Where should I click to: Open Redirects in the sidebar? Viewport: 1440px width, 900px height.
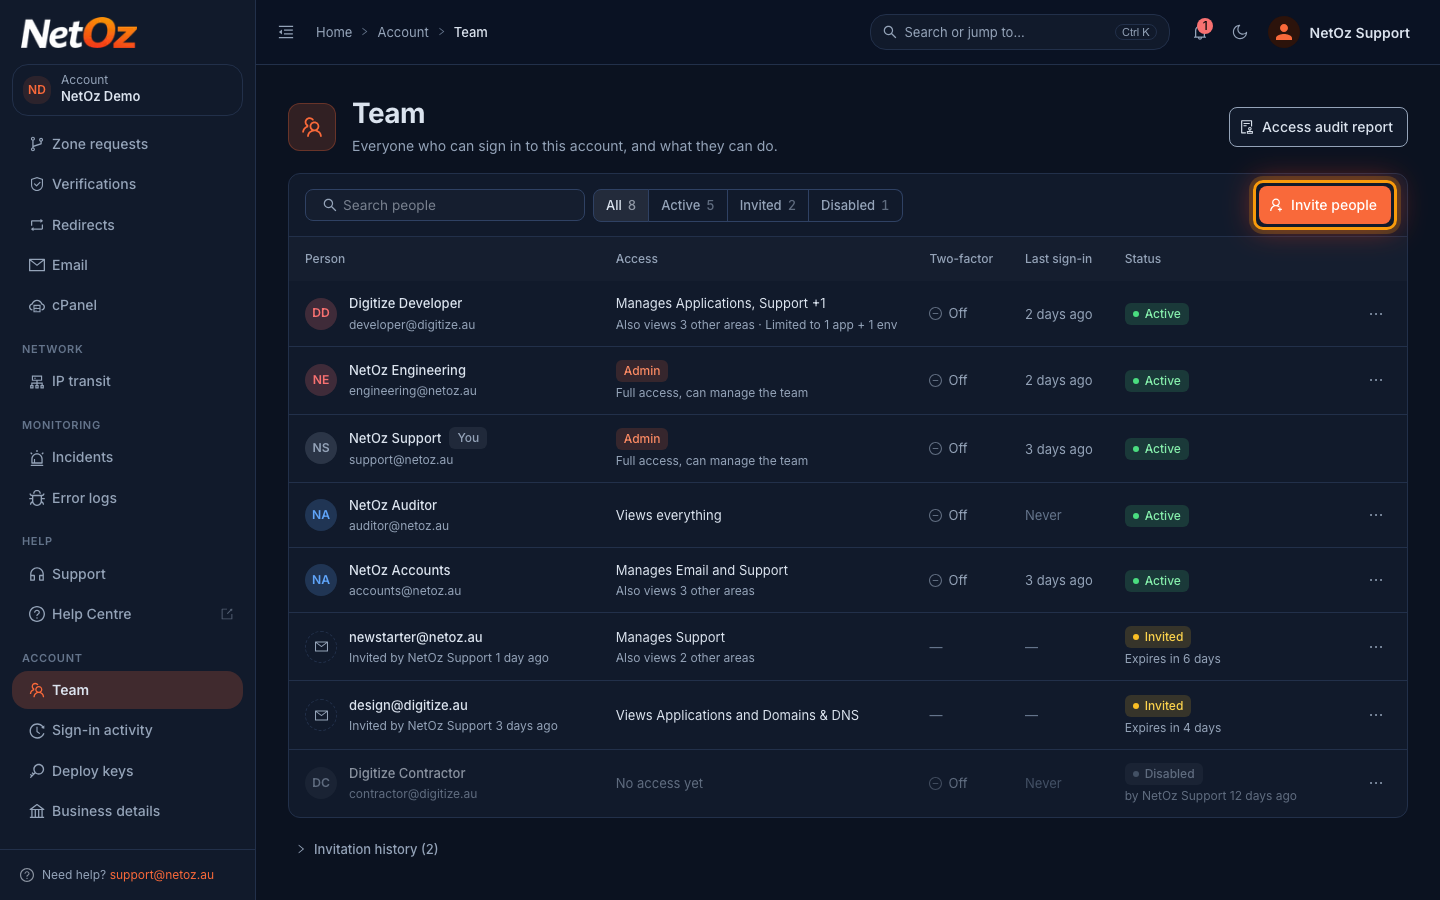127,225
